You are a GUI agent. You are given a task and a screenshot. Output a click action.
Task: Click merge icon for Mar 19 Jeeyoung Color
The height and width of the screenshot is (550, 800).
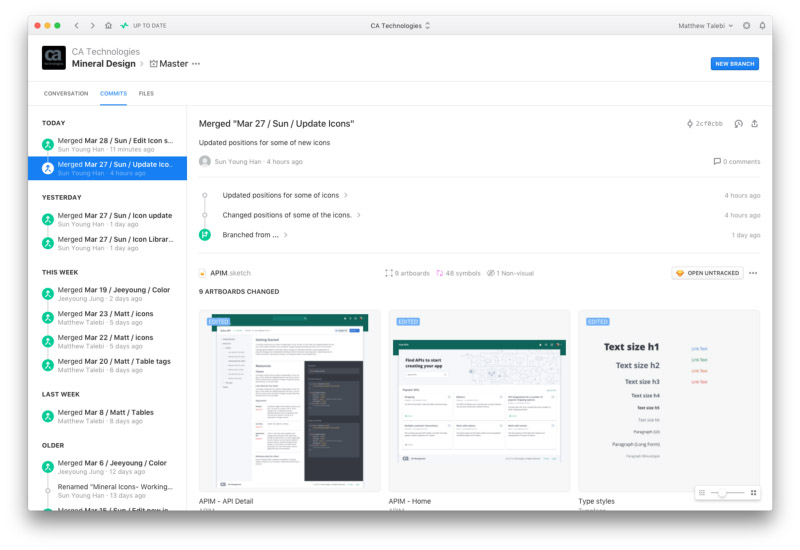(x=48, y=294)
